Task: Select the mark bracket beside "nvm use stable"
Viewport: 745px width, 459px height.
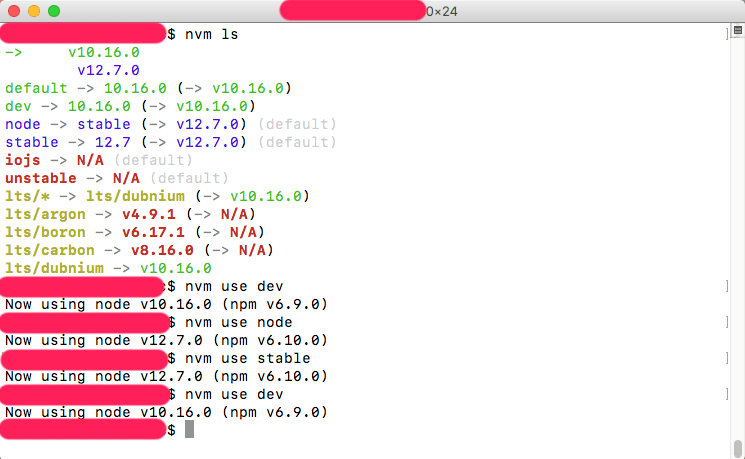Action: click(725, 358)
